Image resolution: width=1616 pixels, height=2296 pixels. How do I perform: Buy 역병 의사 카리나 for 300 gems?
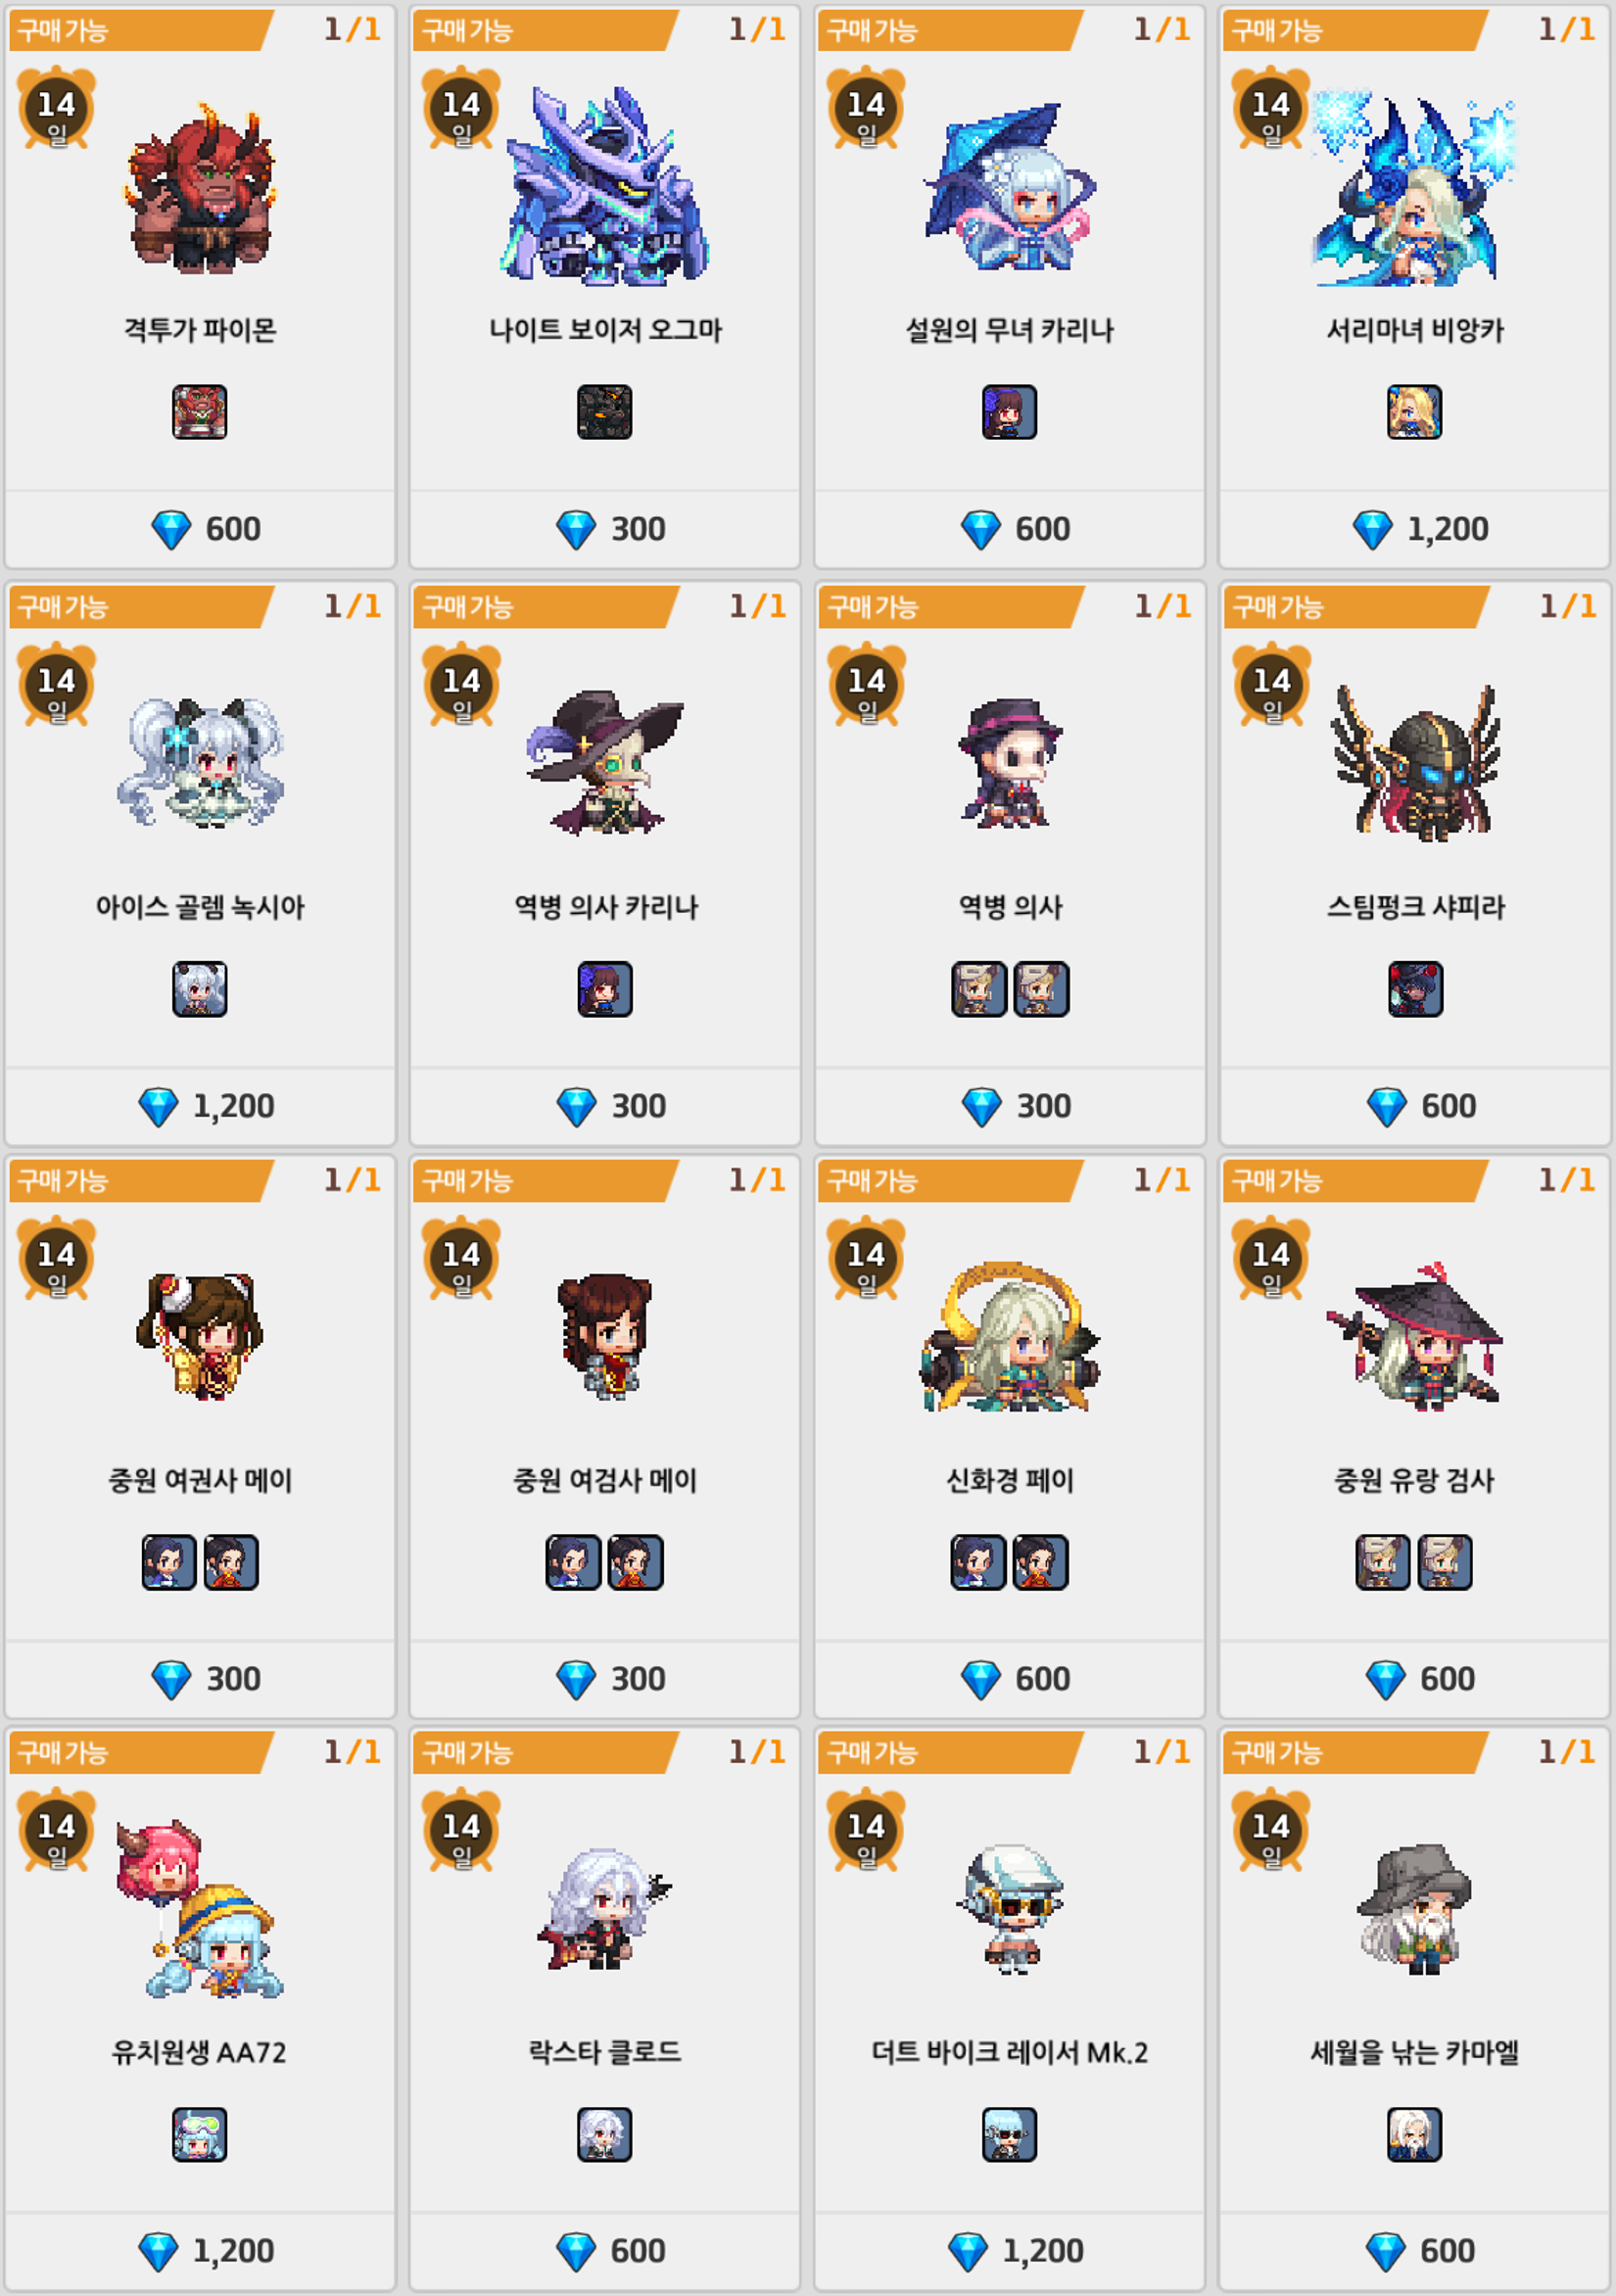[x=605, y=1106]
